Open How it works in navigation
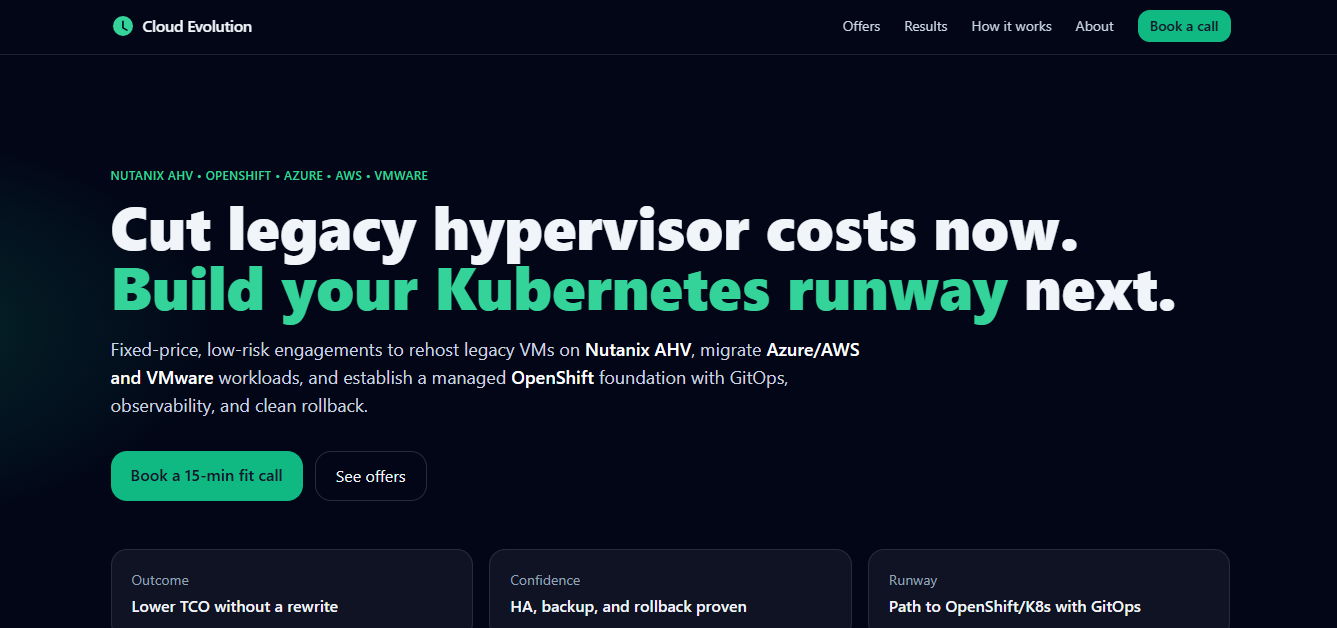 1011,27
